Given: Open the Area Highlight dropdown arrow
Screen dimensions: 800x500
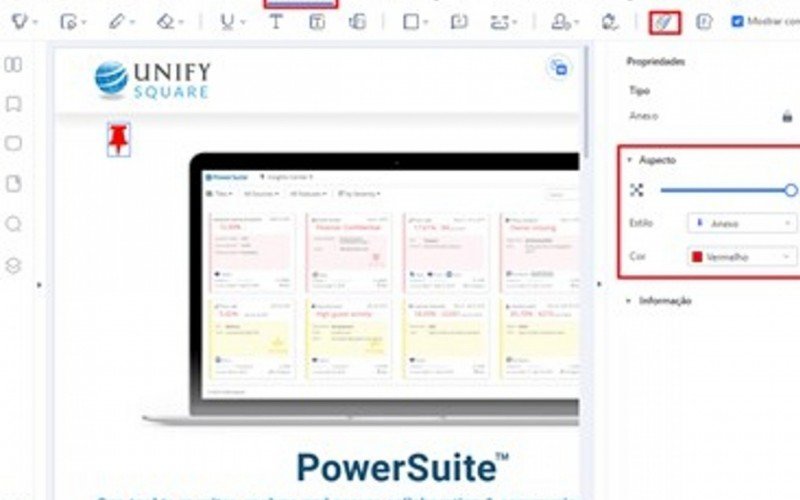Looking at the screenshot, I should 84,22.
